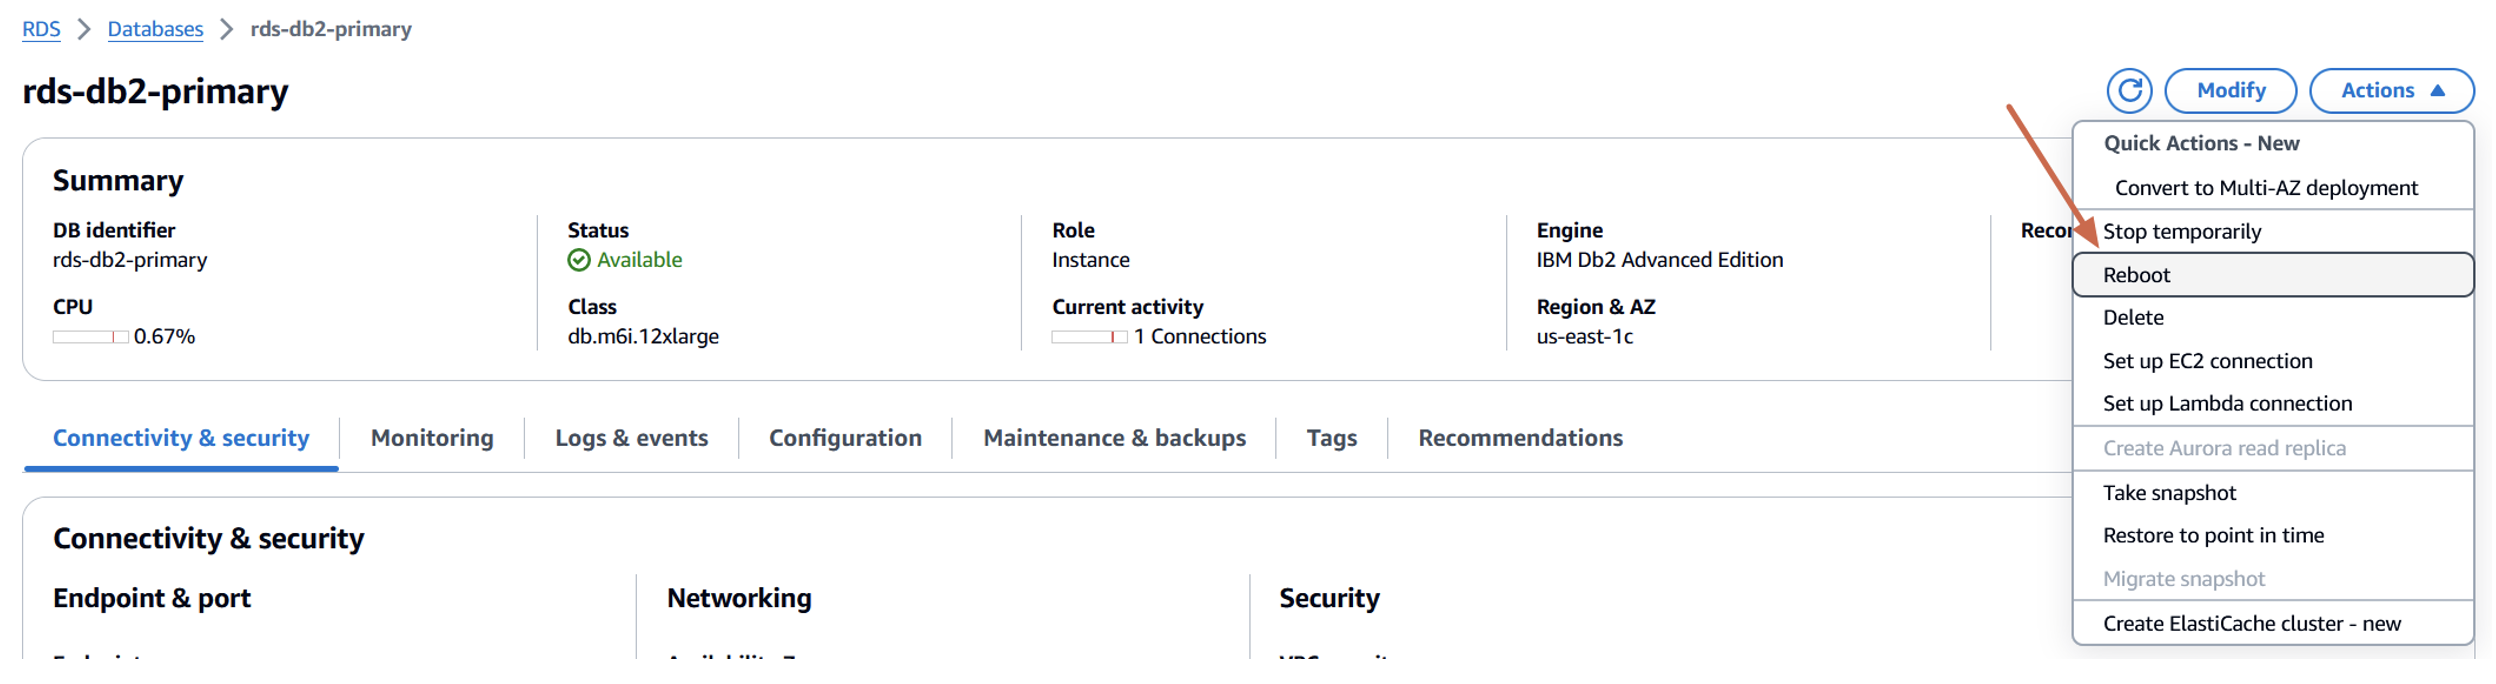
Task: Click the green Available status icon
Action: point(579,260)
